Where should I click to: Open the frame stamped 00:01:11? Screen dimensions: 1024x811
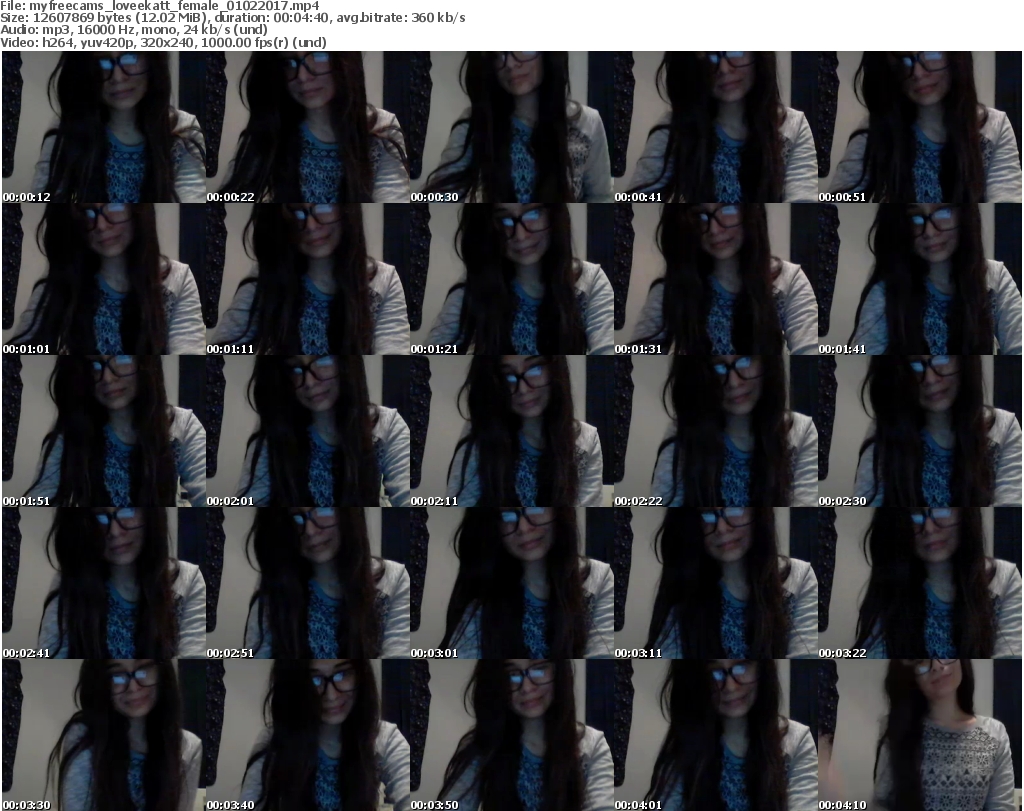[x=308, y=279]
